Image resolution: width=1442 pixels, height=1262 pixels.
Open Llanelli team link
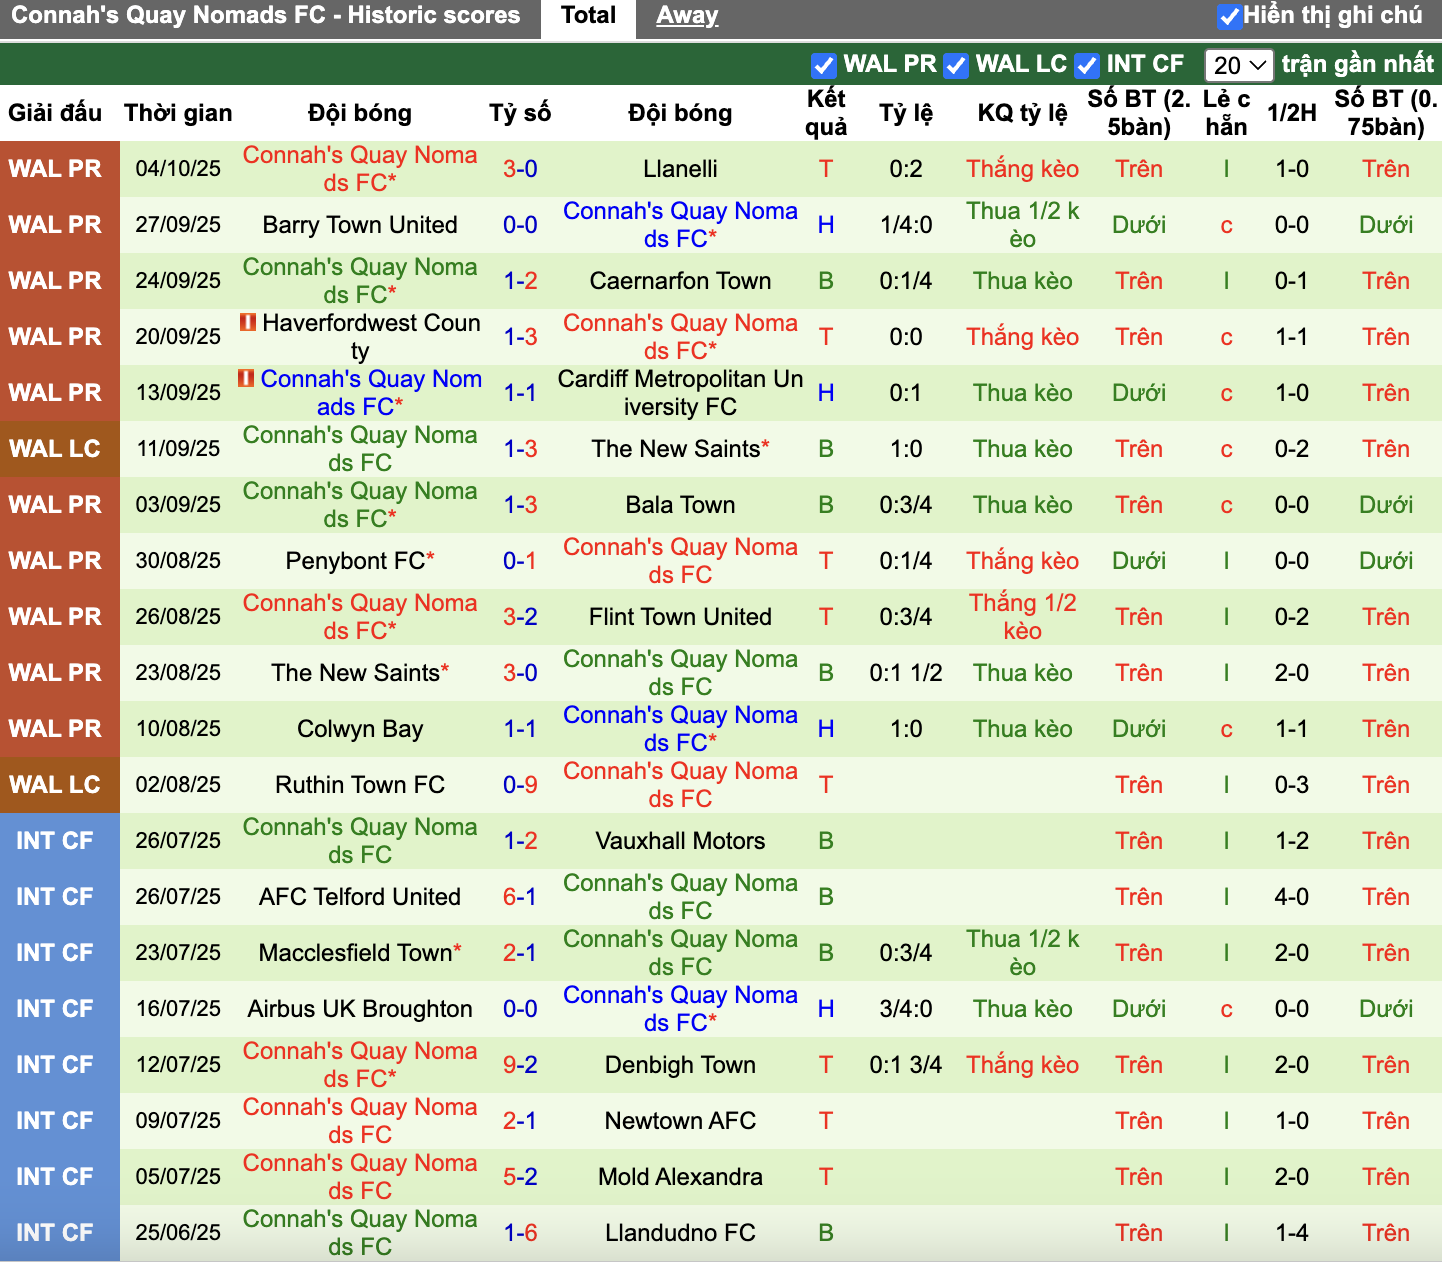[680, 169]
